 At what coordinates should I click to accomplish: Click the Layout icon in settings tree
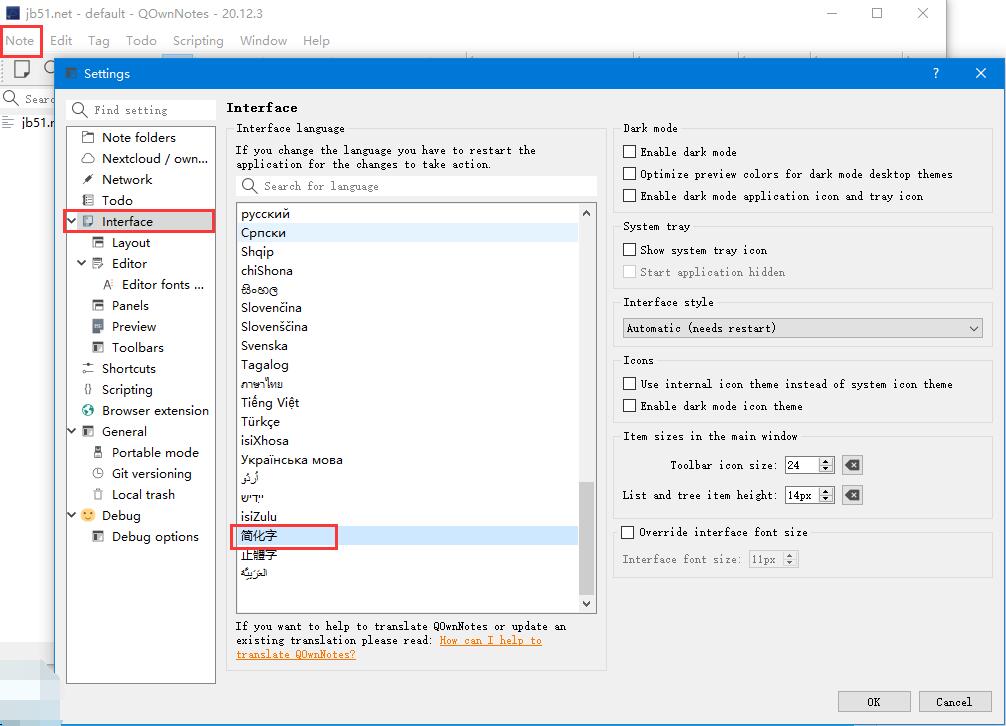click(98, 242)
